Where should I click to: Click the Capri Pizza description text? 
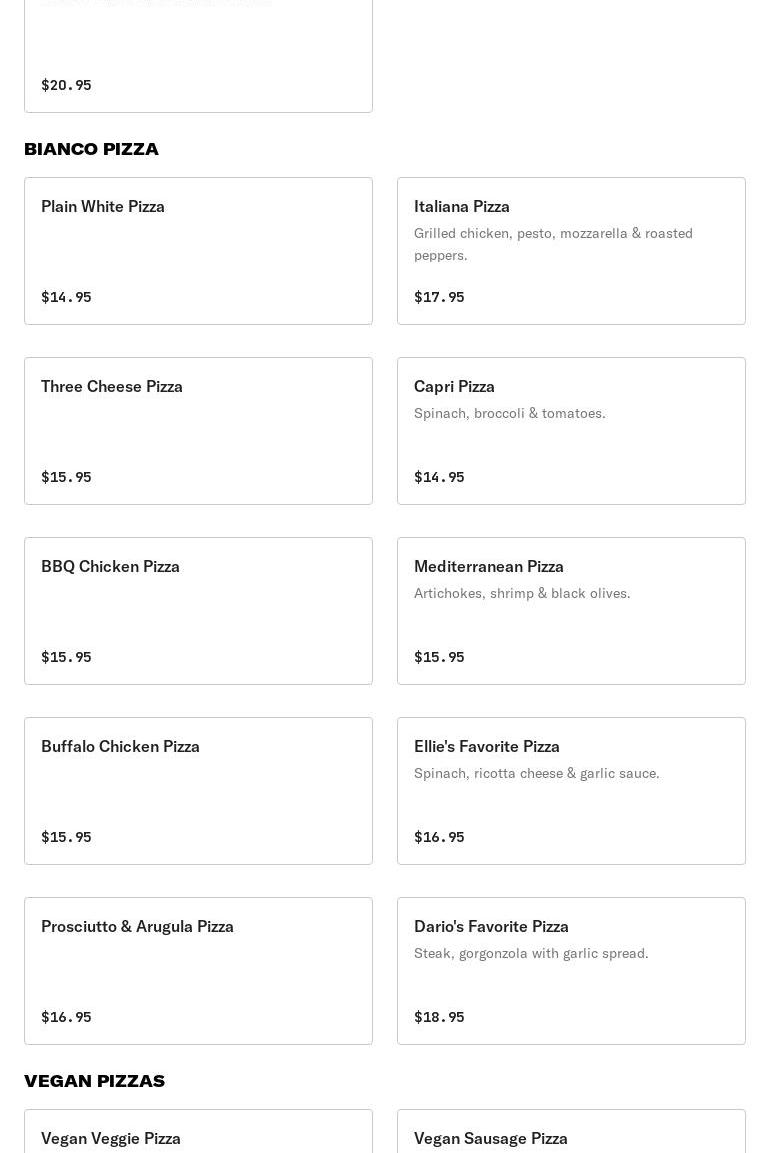tap(509, 413)
